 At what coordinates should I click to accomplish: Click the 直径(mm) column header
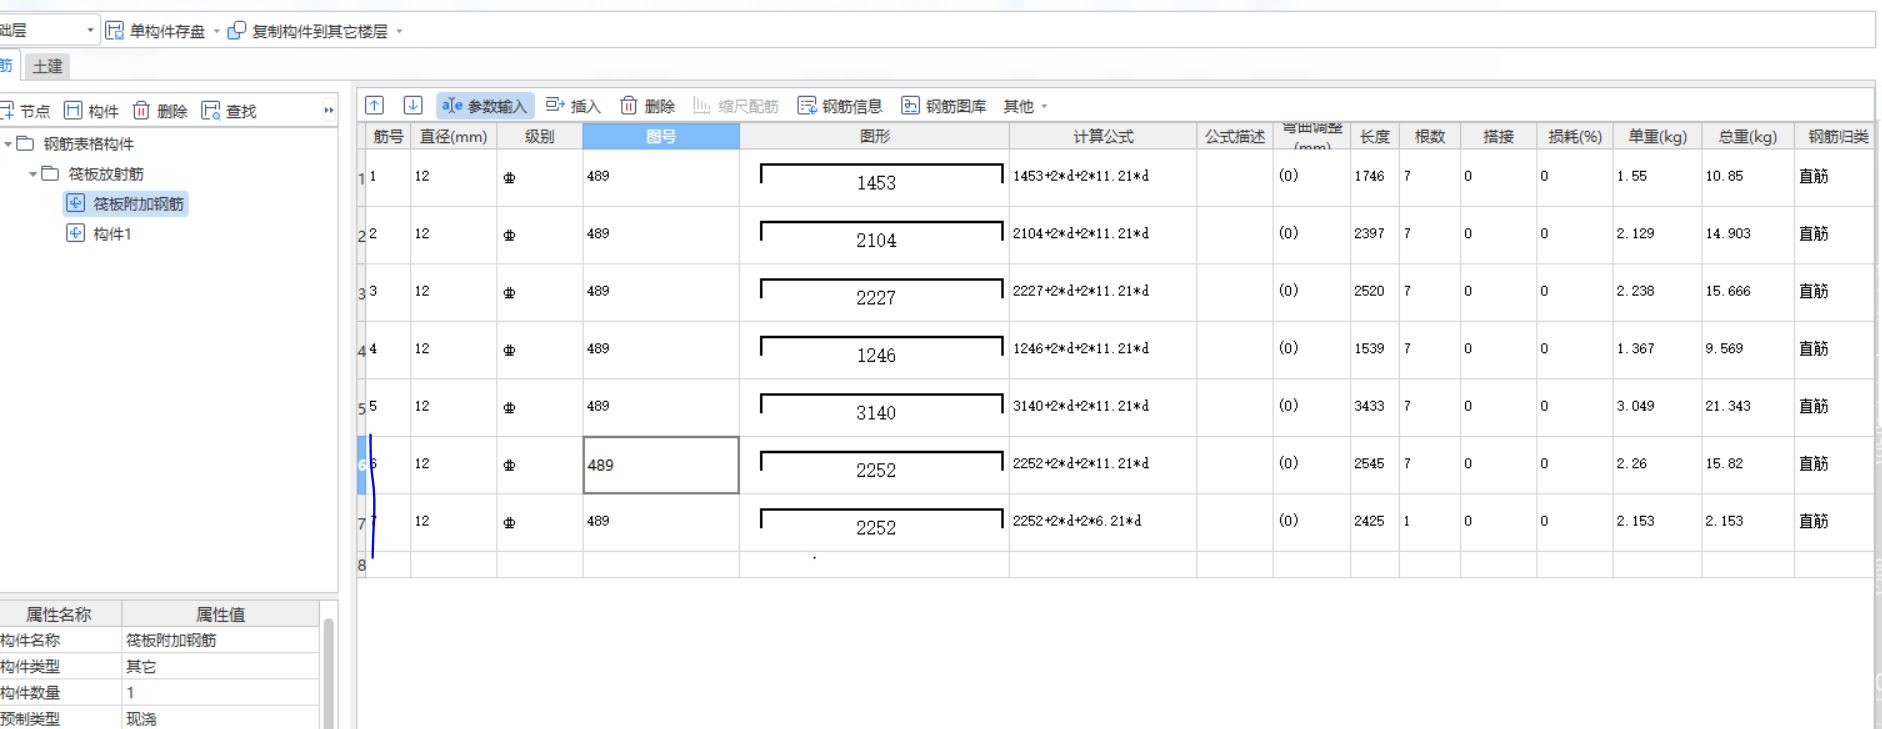tap(453, 136)
